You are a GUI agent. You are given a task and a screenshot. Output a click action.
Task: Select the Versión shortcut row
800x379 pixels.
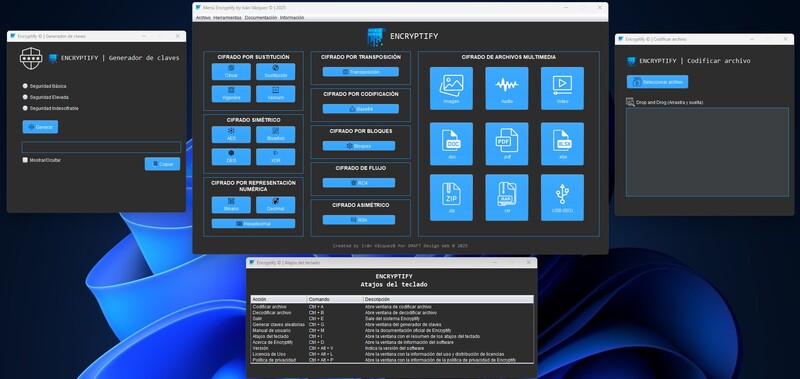(392, 348)
